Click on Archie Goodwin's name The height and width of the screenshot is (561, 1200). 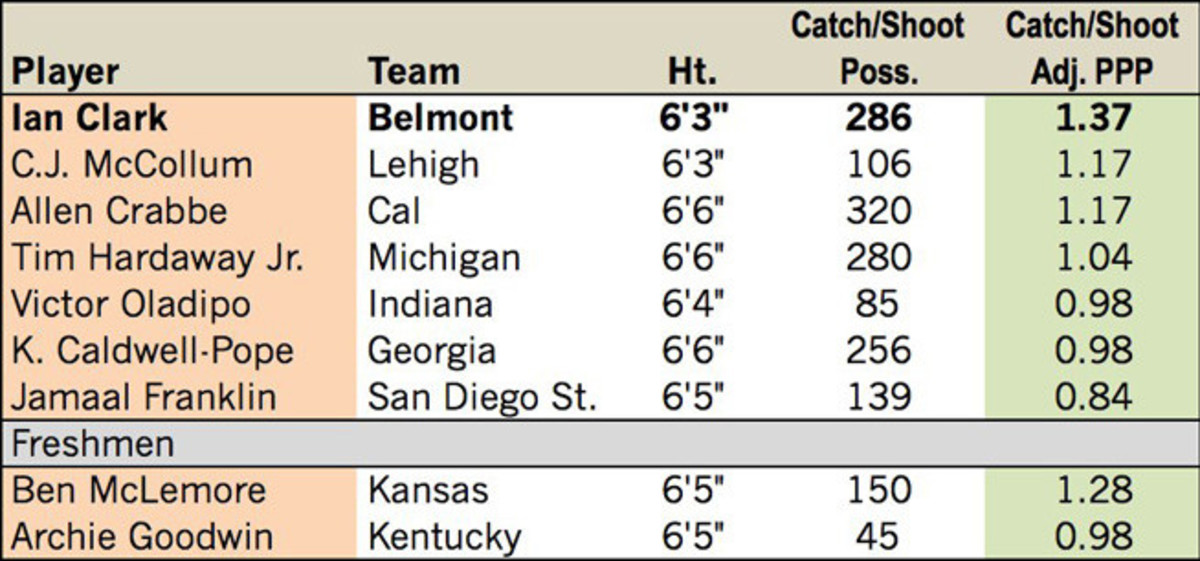(x=142, y=536)
